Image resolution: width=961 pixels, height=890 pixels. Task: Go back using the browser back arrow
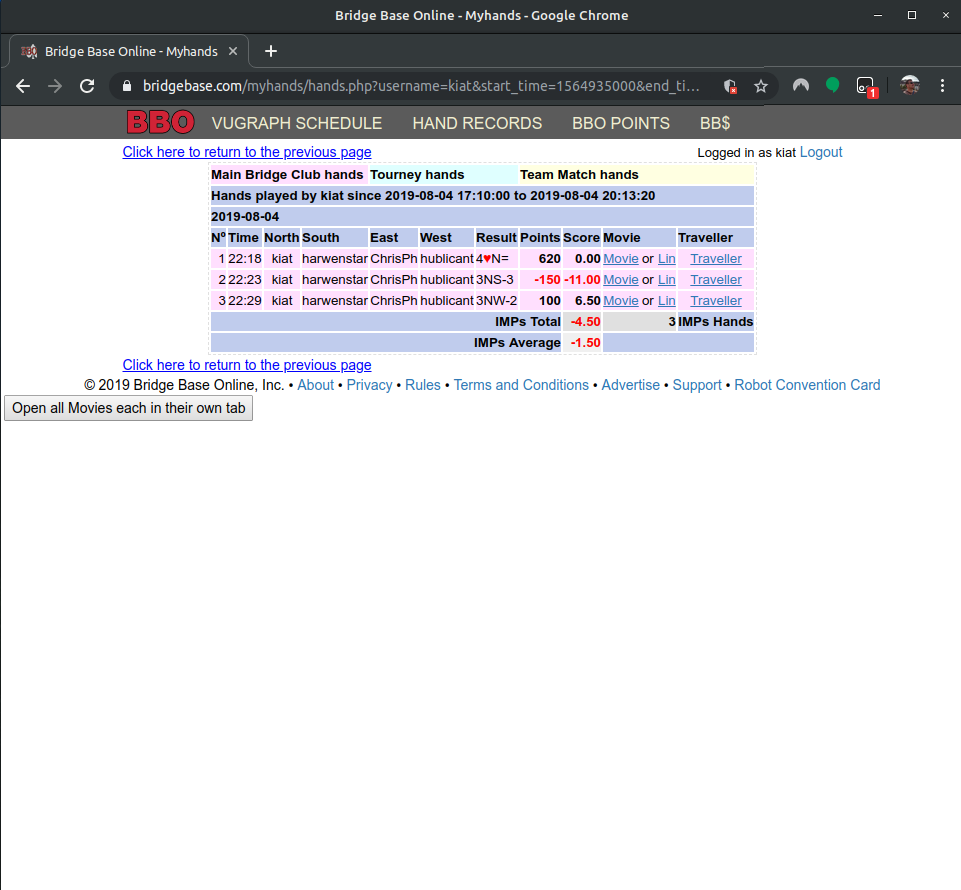click(x=23, y=86)
